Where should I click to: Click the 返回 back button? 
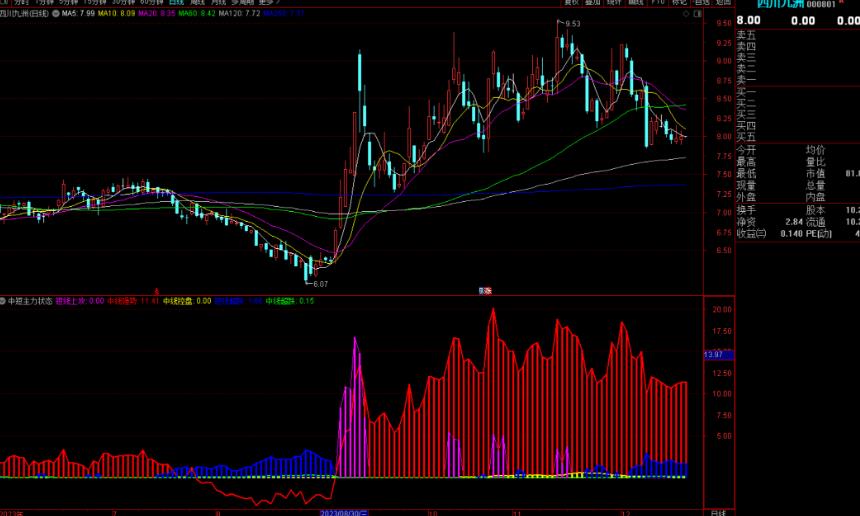tap(723, 2)
